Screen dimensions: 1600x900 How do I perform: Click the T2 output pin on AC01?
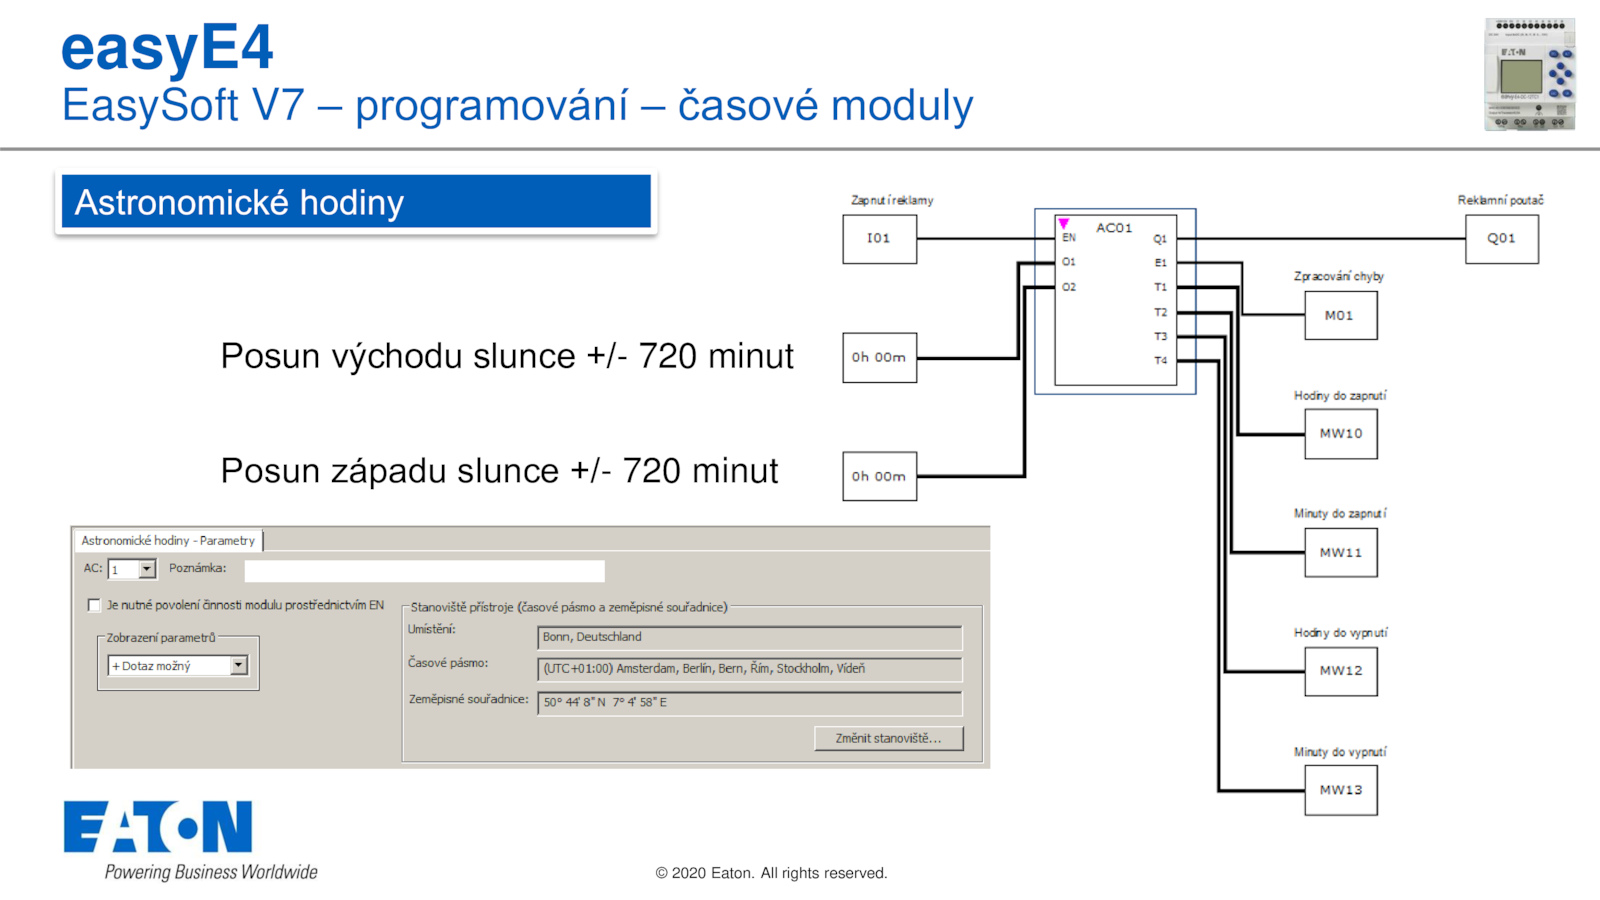[1161, 312]
